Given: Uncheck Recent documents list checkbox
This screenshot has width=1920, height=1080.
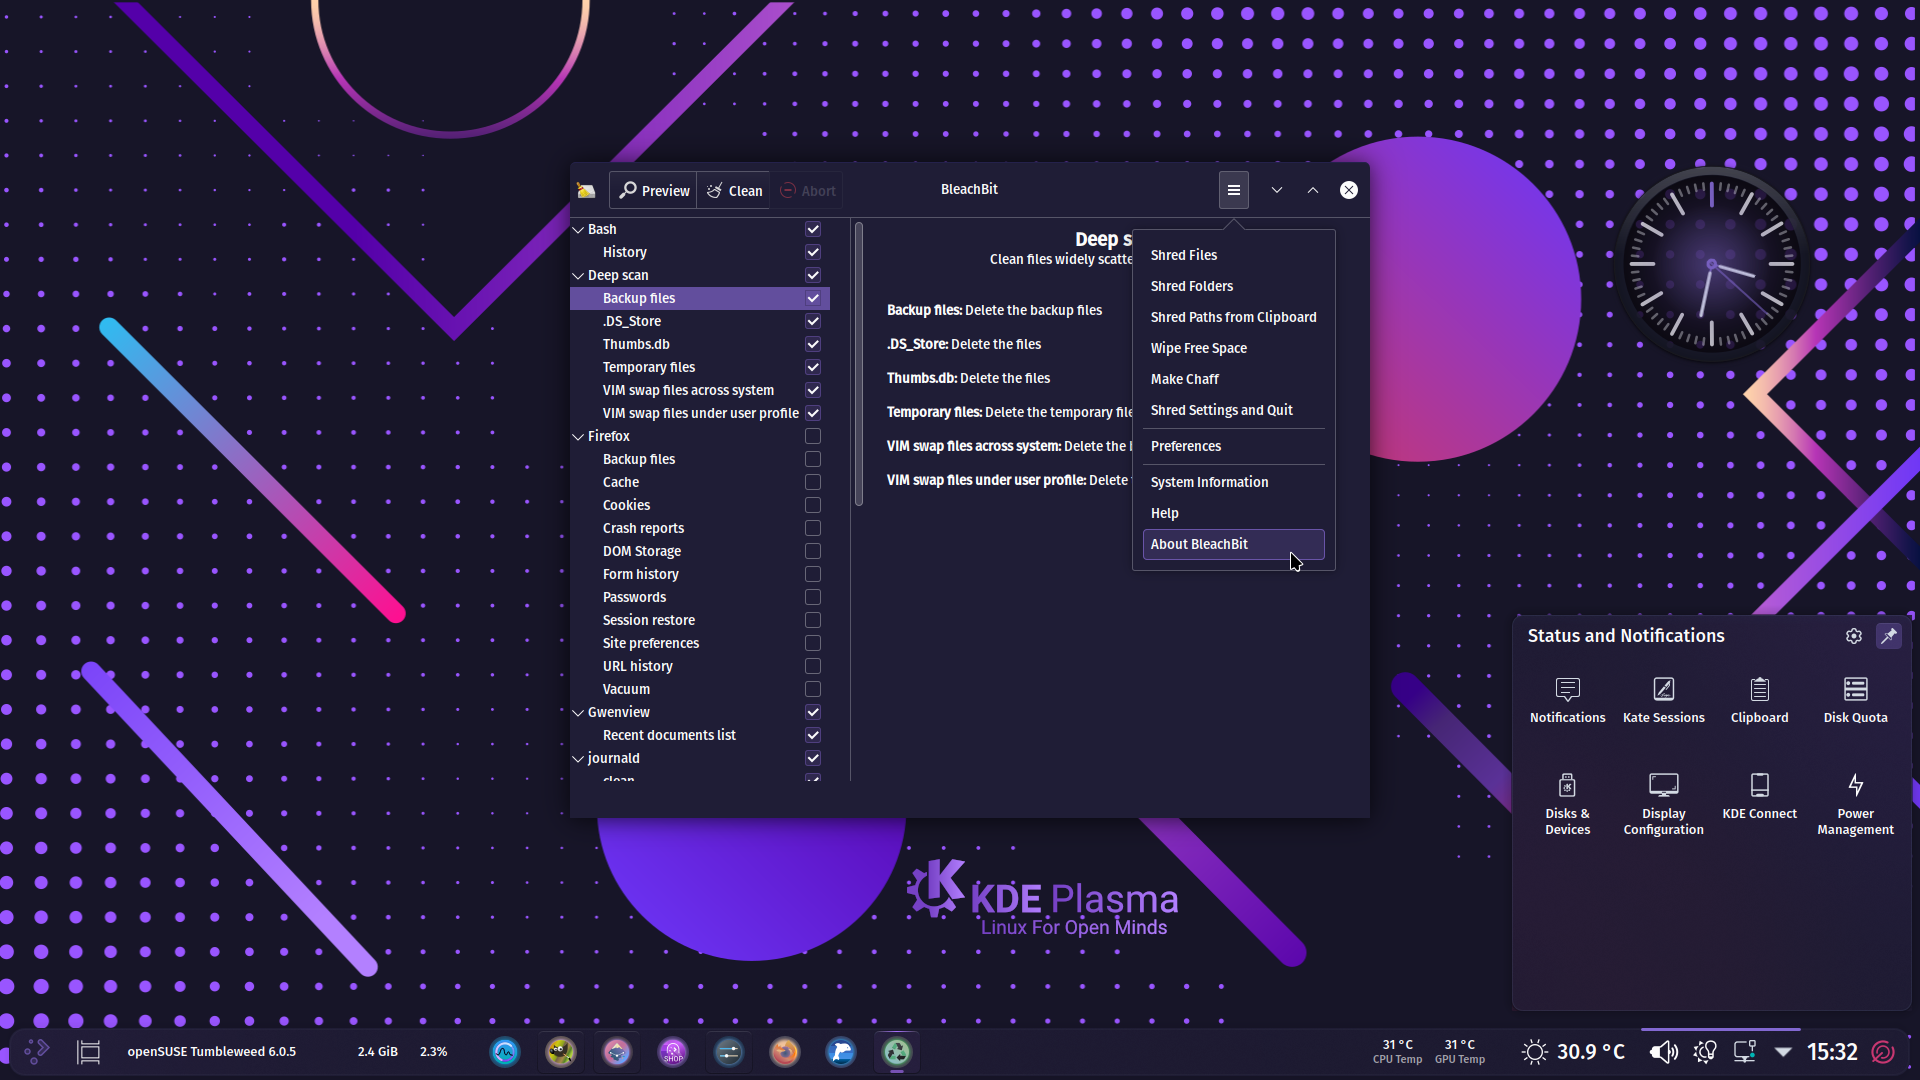Looking at the screenshot, I should [813, 735].
